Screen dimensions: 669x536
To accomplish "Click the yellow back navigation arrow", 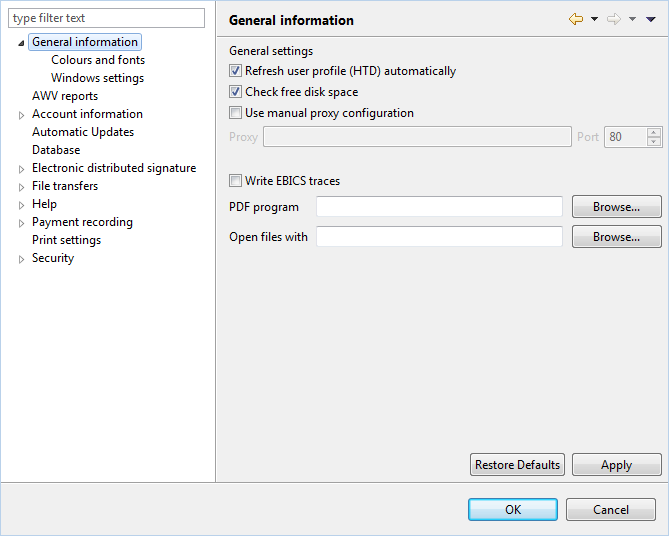I will coord(576,19).
